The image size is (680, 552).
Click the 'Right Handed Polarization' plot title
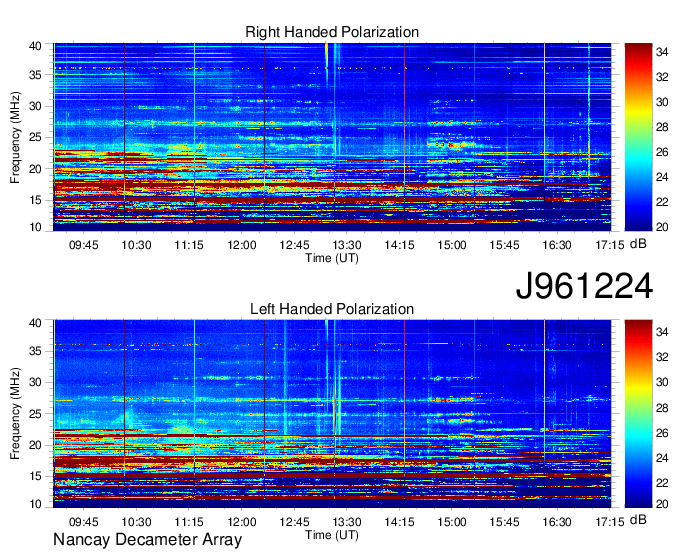pyautogui.click(x=332, y=32)
